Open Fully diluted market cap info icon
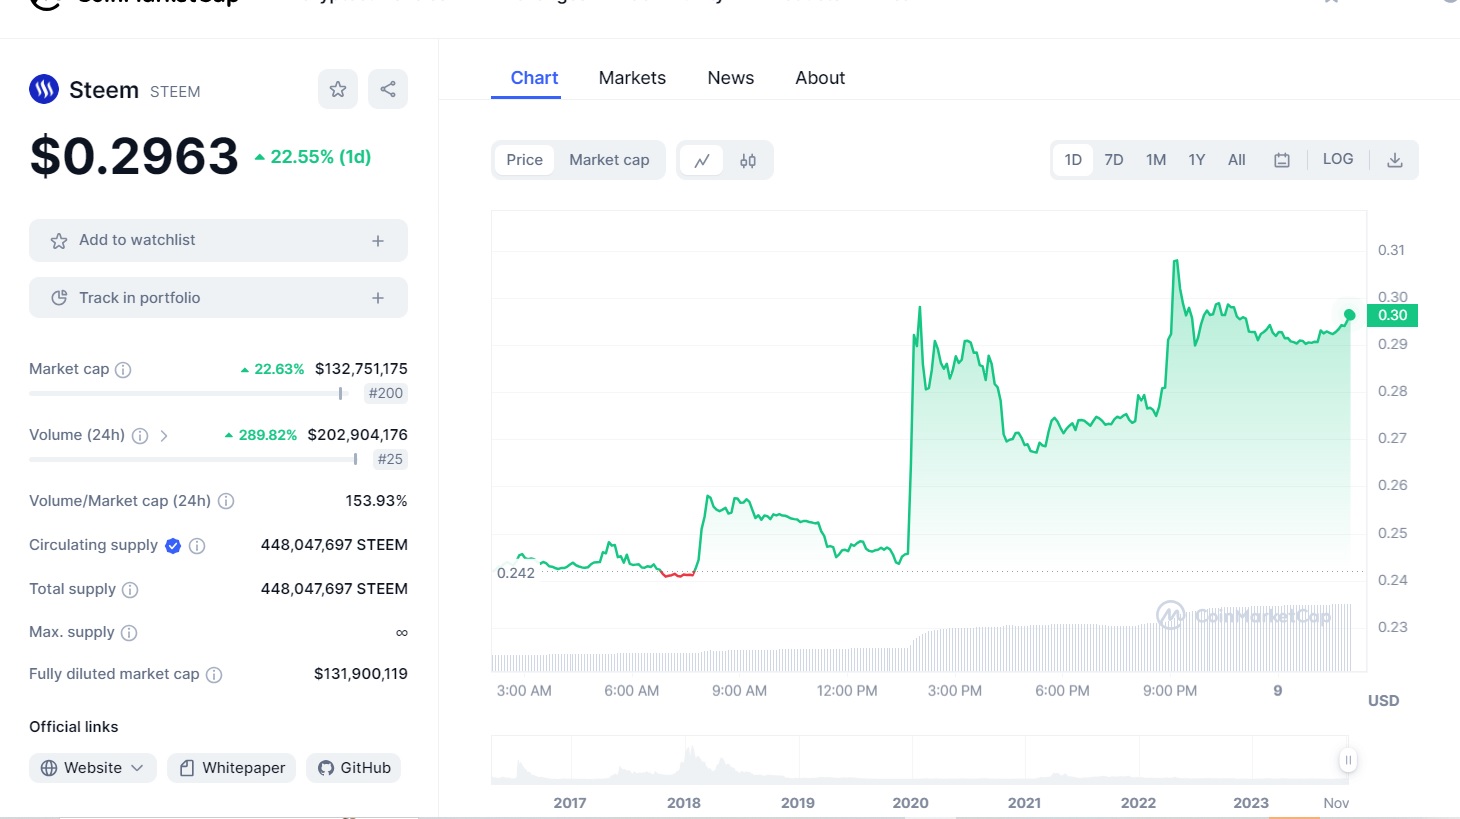 pyautogui.click(x=214, y=675)
